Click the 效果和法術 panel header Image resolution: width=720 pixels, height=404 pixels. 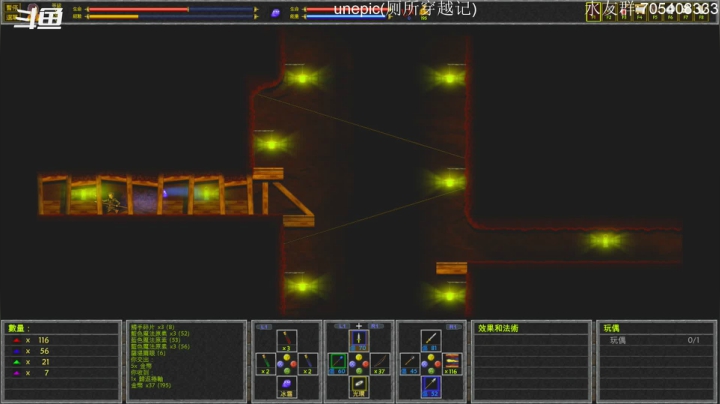(x=498, y=328)
